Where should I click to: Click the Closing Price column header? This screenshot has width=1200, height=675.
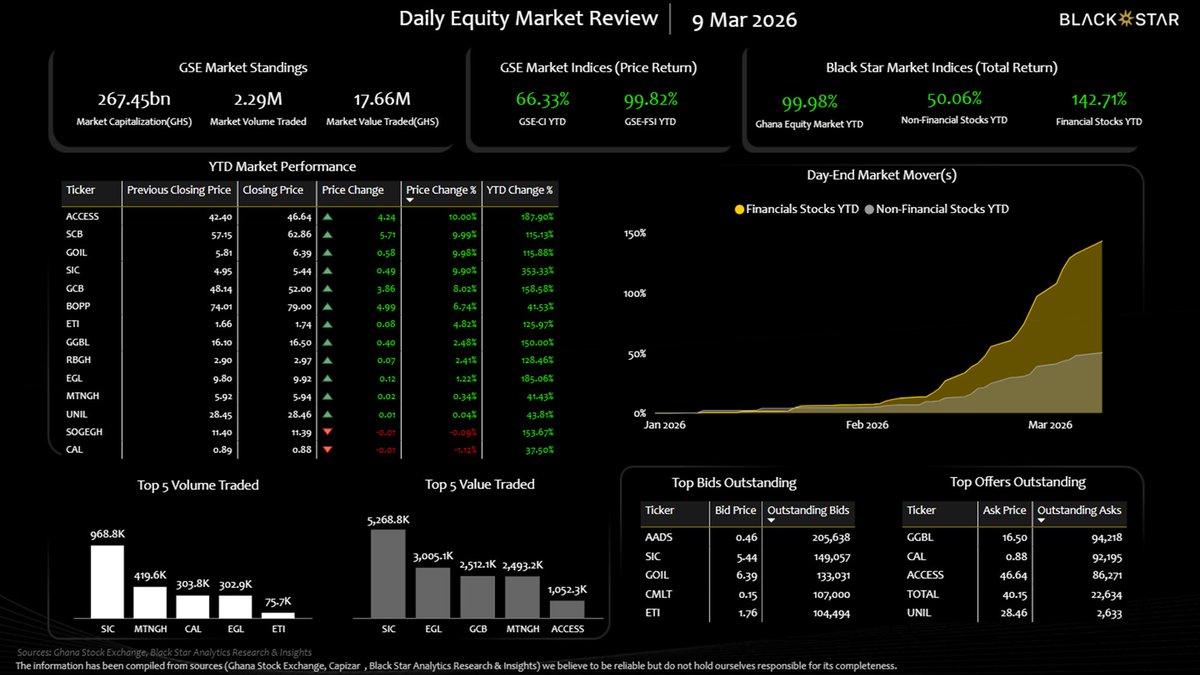273,190
